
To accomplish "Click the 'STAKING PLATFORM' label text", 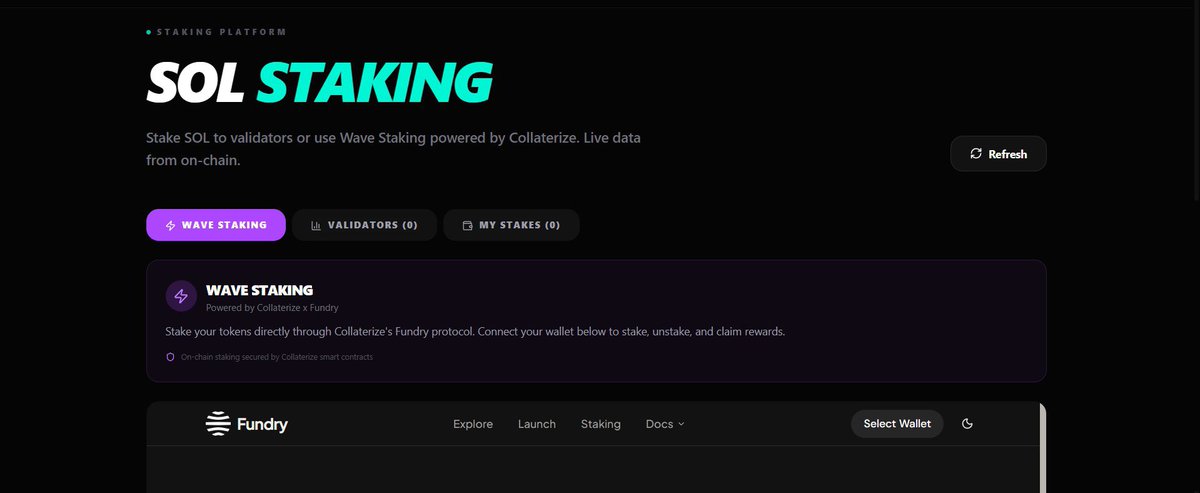I will 222,32.
